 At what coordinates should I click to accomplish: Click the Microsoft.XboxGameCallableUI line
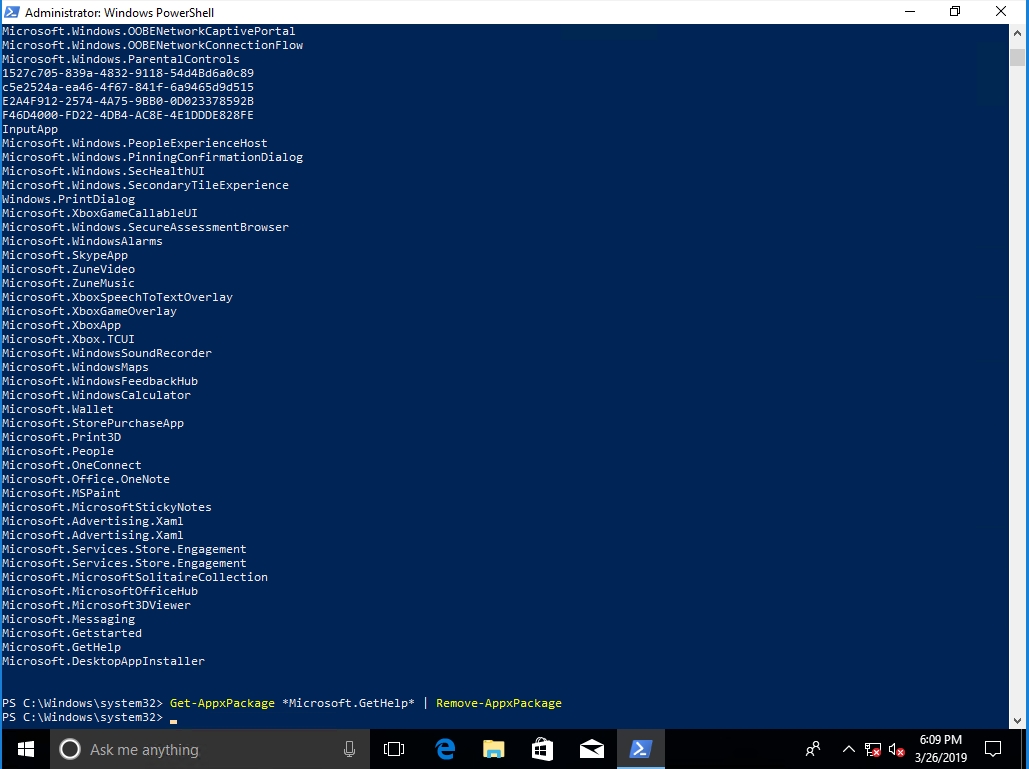coord(100,213)
